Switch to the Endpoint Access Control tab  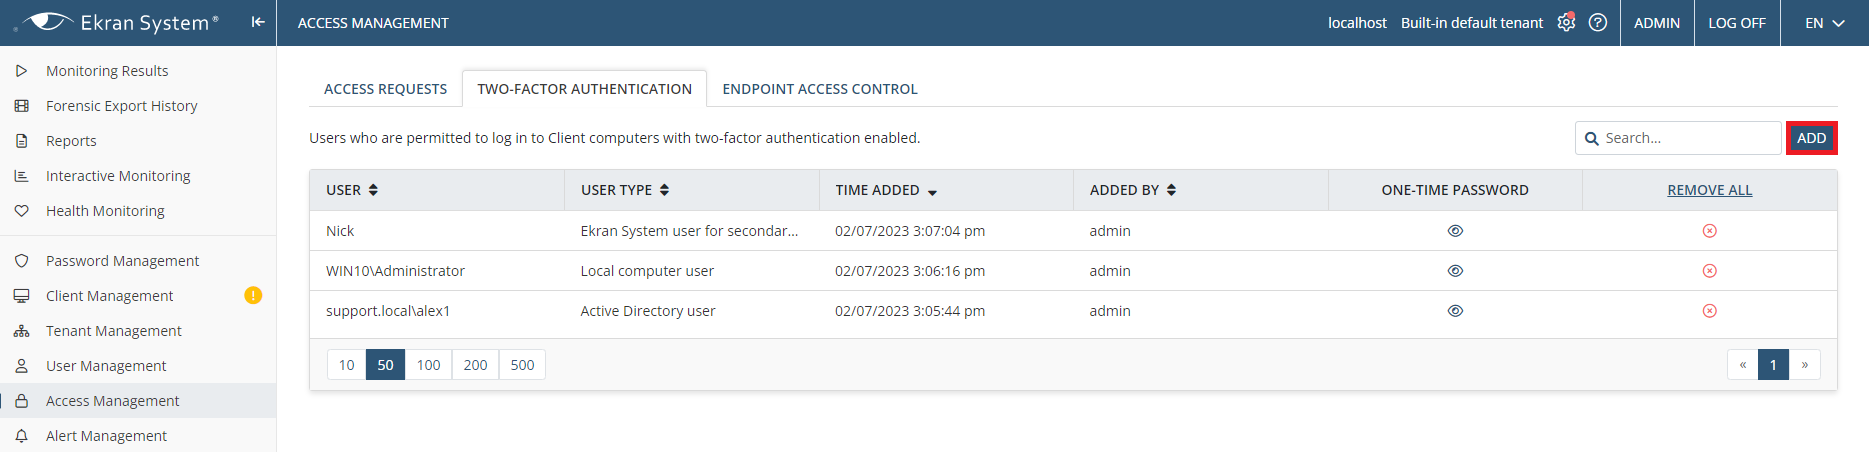coord(820,89)
